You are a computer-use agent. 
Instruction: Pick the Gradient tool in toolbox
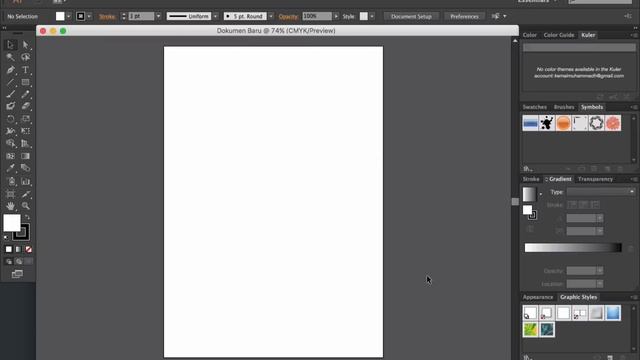click(25, 156)
